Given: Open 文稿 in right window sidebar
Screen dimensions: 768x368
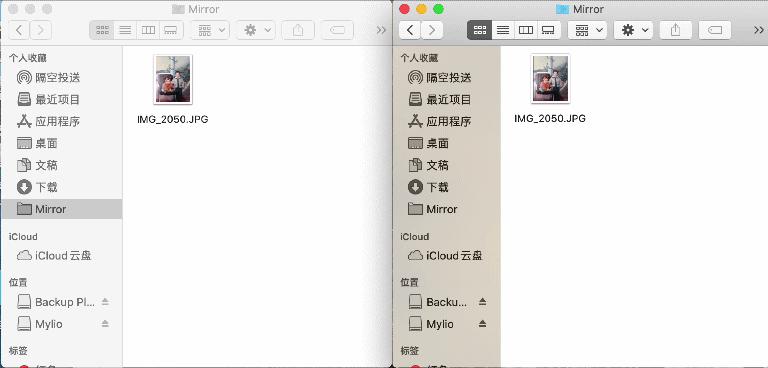Looking at the screenshot, I should tap(447, 165).
